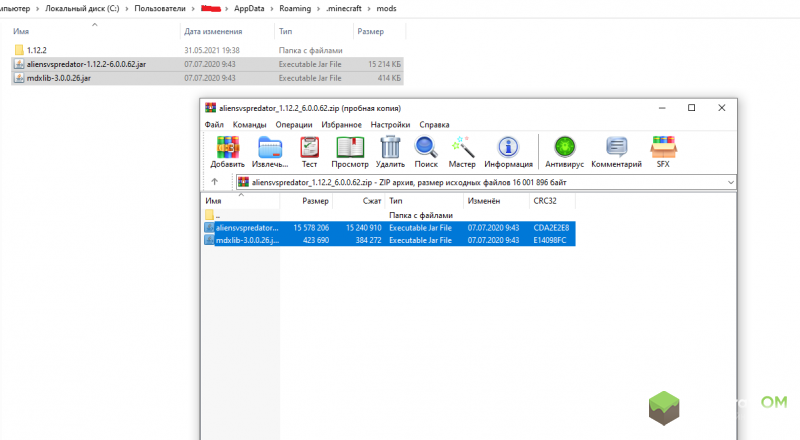Image resolution: width=800 pixels, height=440 pixels.
Task: Select mdxlib-3.0.0.26.jar in Explorer list
Action: click(x=59, y=77)
